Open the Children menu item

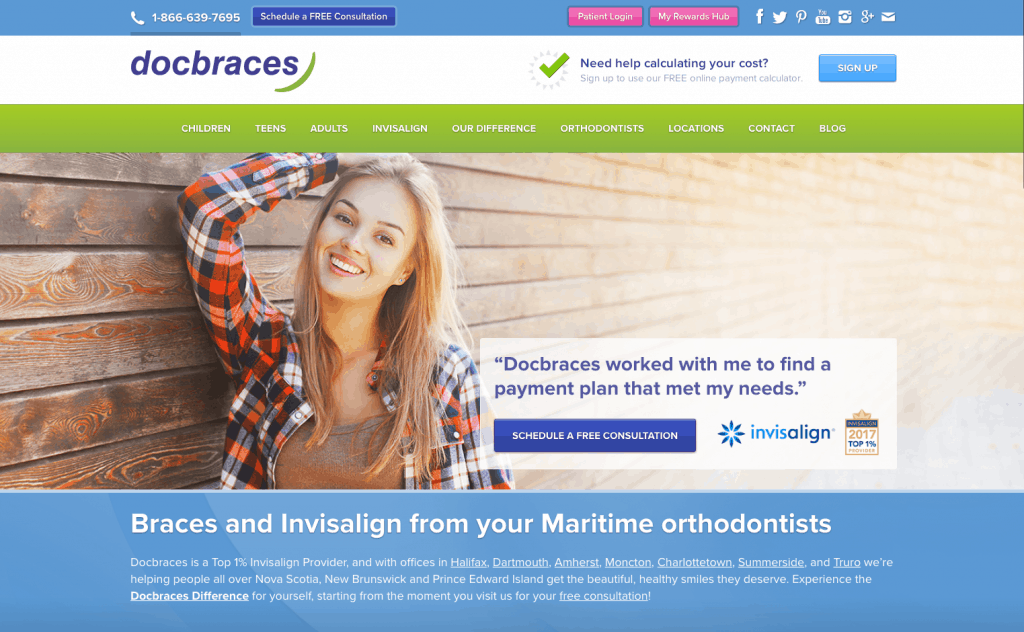(x=206, y=129)
